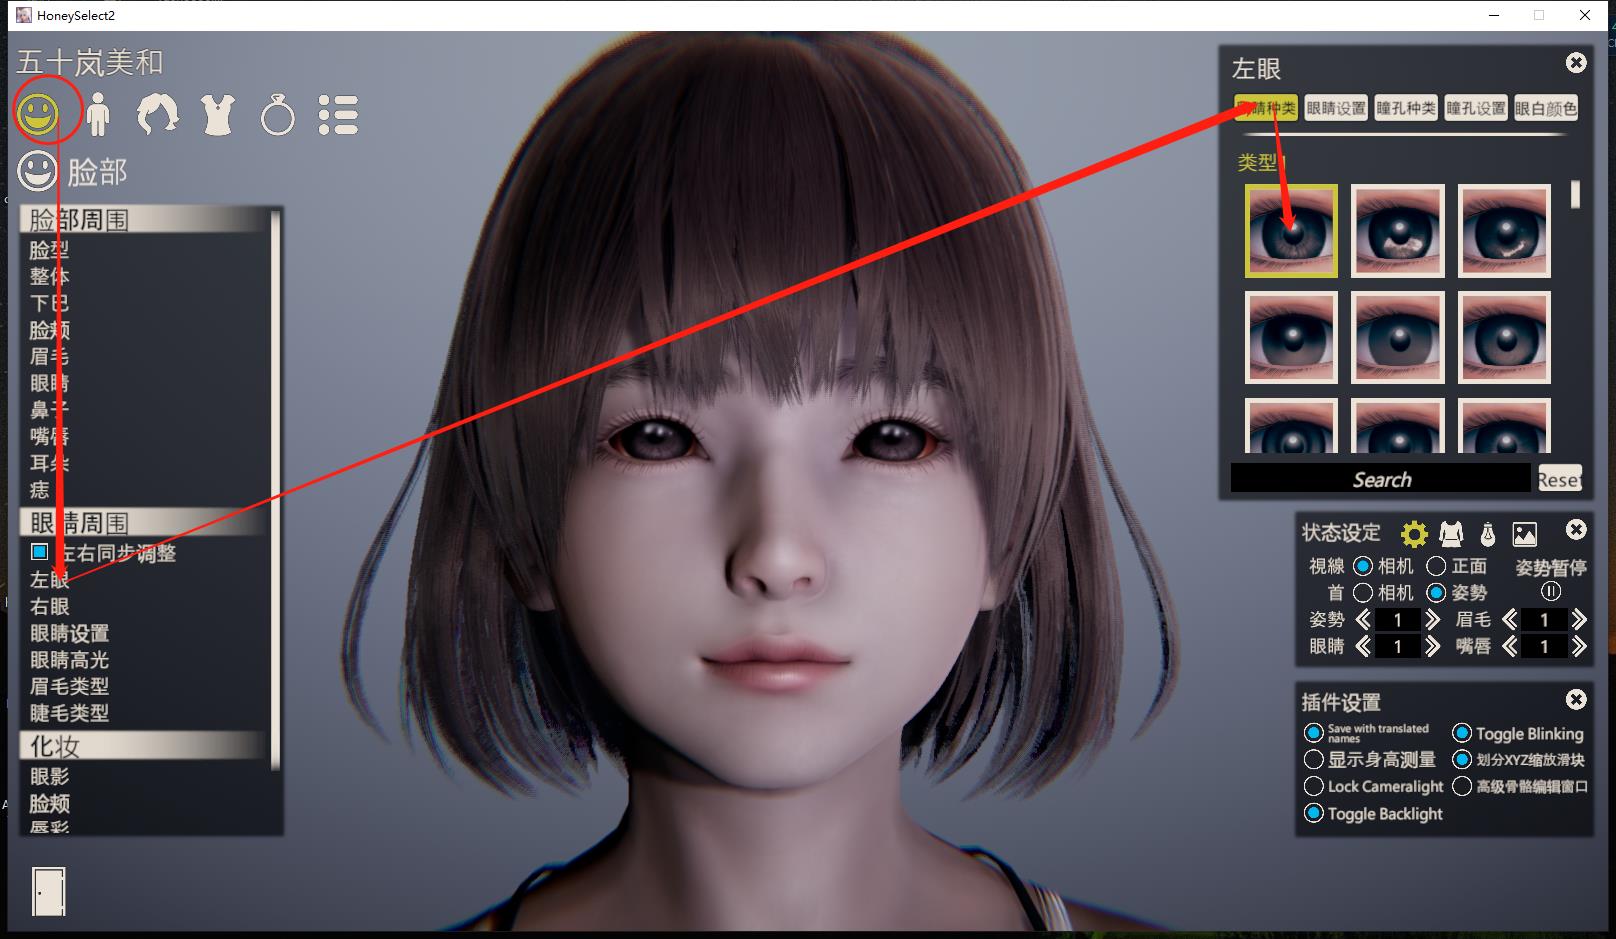Open the hair category icon
1616x939 pixels.
pyautogui.click(x=157, y=115)
